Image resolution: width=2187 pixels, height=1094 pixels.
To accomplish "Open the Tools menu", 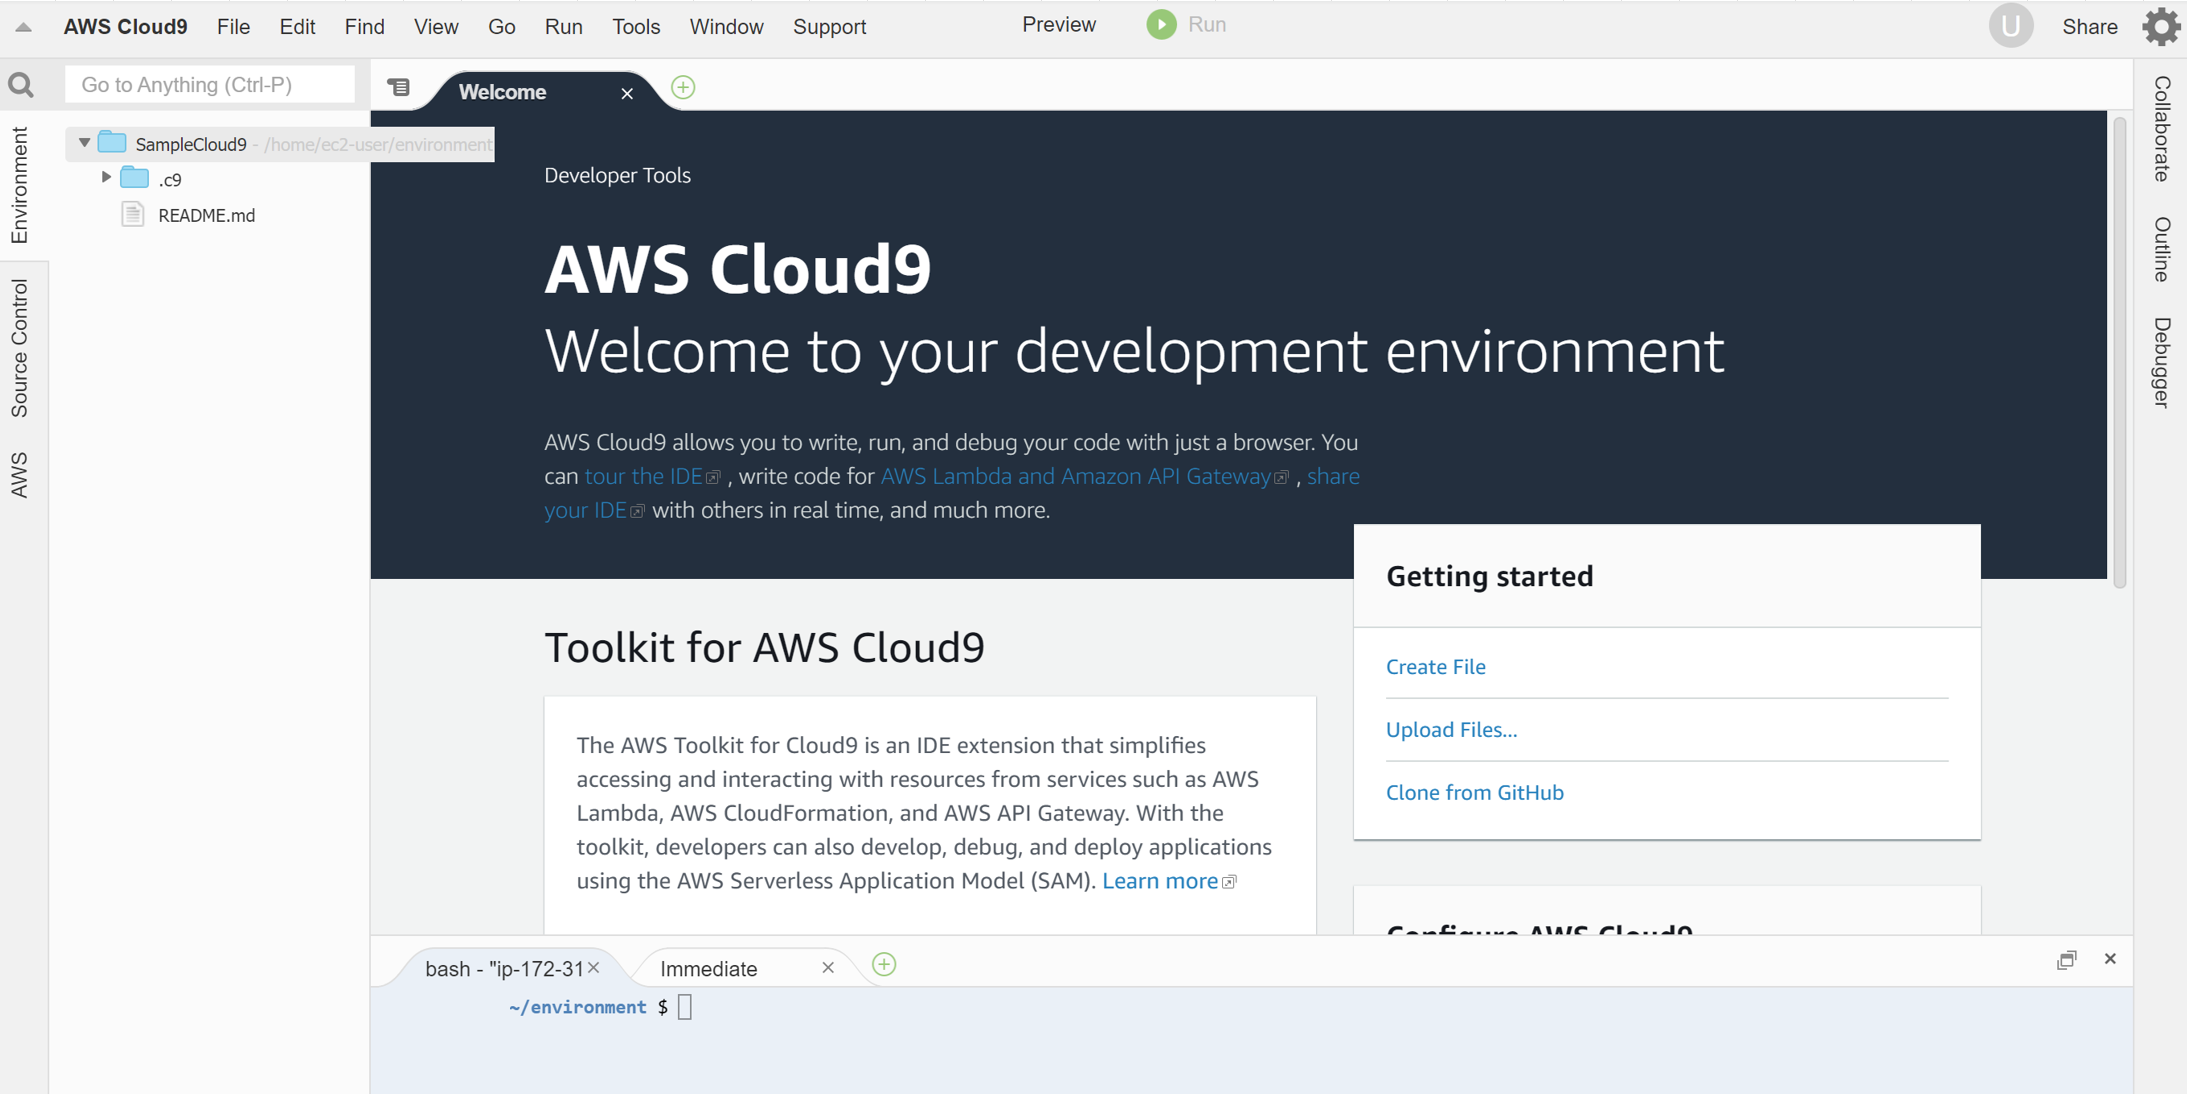I will 636,27.
